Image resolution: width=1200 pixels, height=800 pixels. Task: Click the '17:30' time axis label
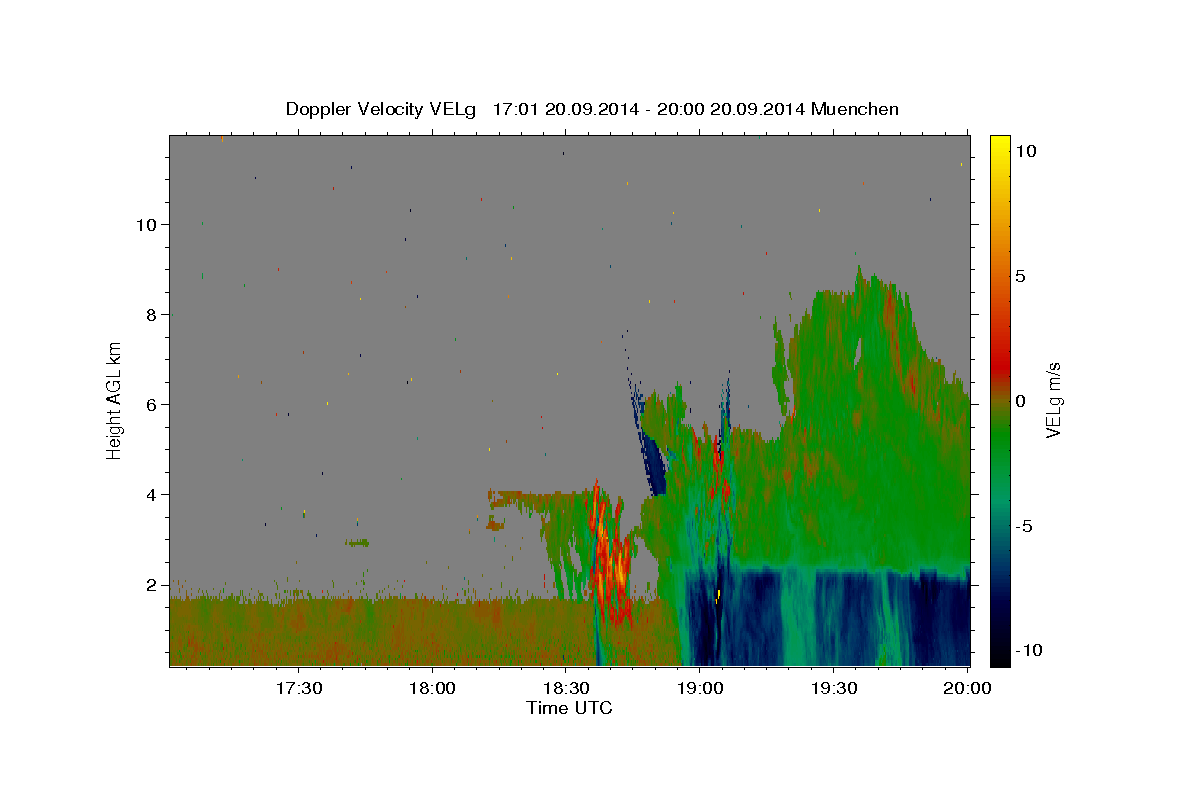click(298, 689)
